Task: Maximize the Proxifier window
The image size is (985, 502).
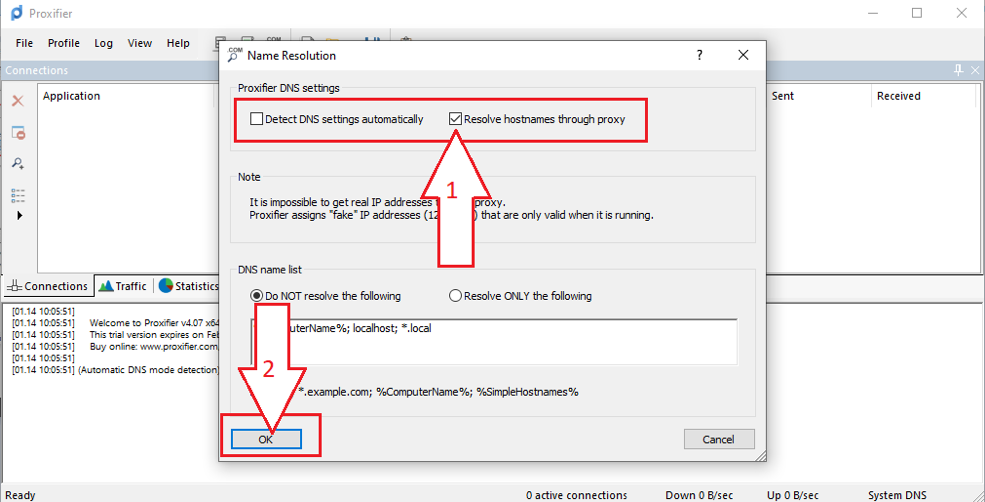Action: (x=917, y=13)
